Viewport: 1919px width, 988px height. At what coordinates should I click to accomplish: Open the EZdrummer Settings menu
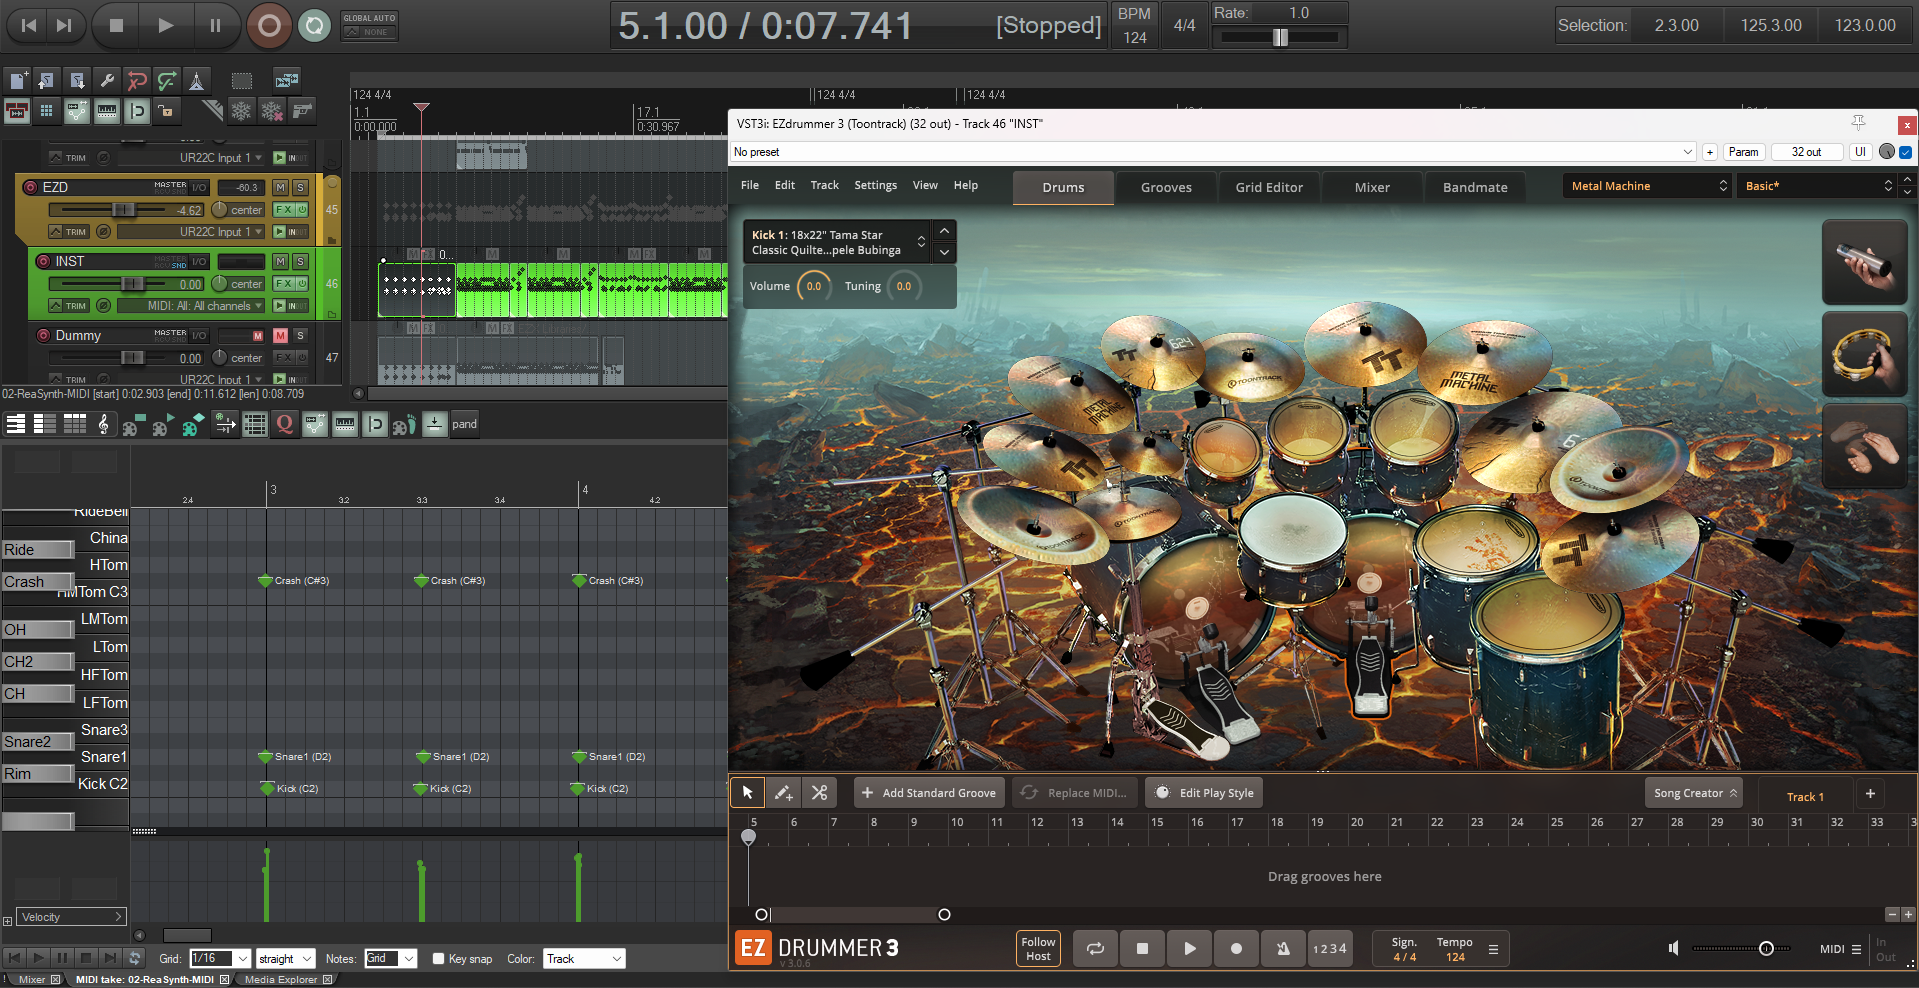tap(875, 186)
